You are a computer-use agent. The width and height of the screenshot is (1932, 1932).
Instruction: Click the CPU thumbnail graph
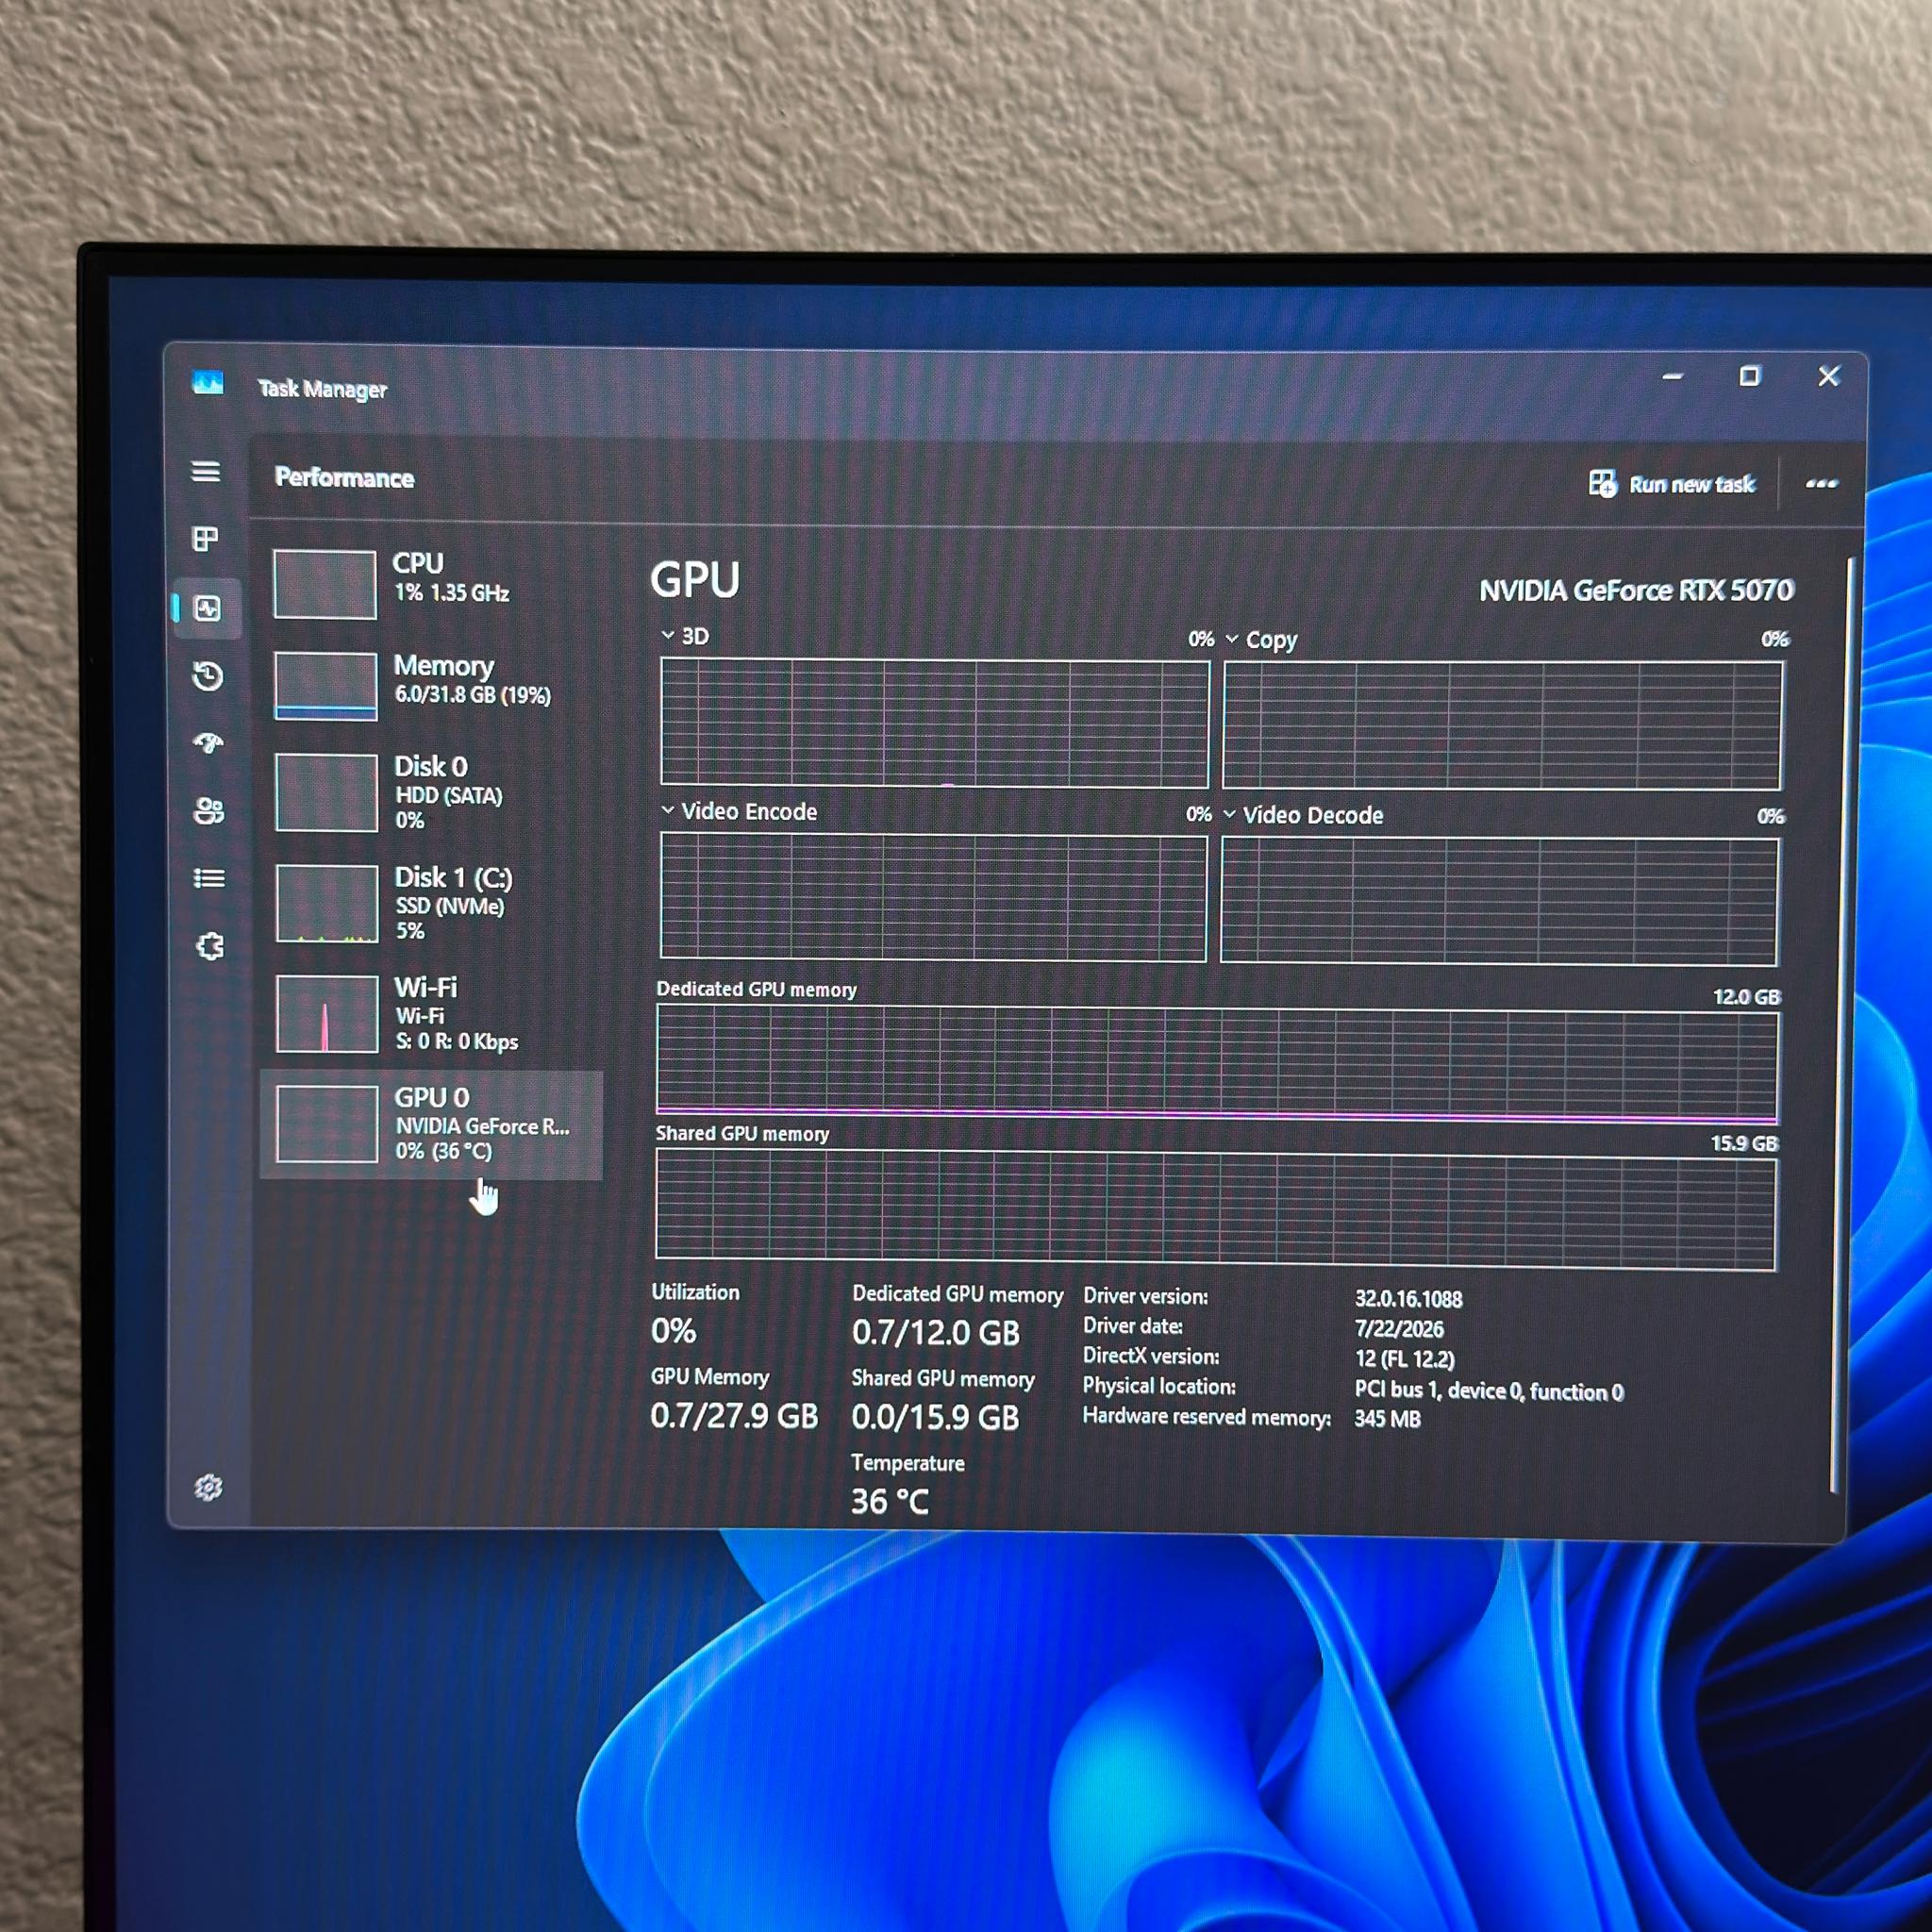click(x=325, y=584)
